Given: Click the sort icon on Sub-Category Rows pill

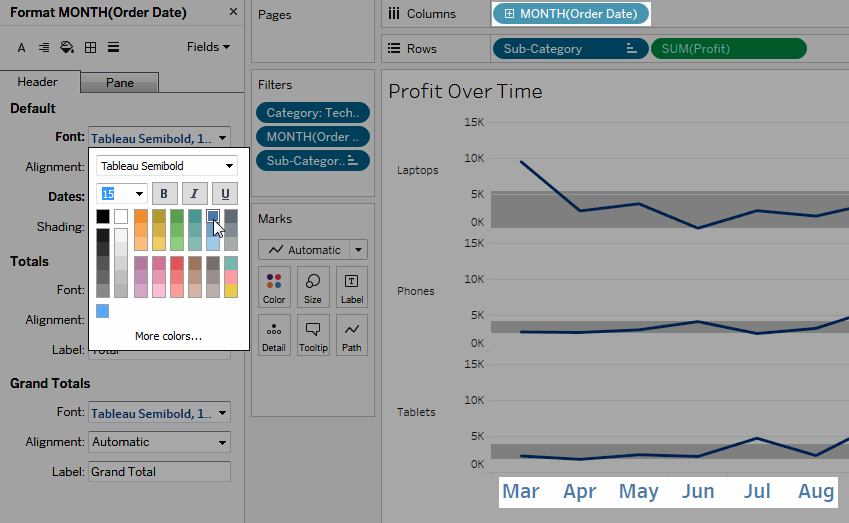Looking at the screenshot, I should tap(631, 49).
